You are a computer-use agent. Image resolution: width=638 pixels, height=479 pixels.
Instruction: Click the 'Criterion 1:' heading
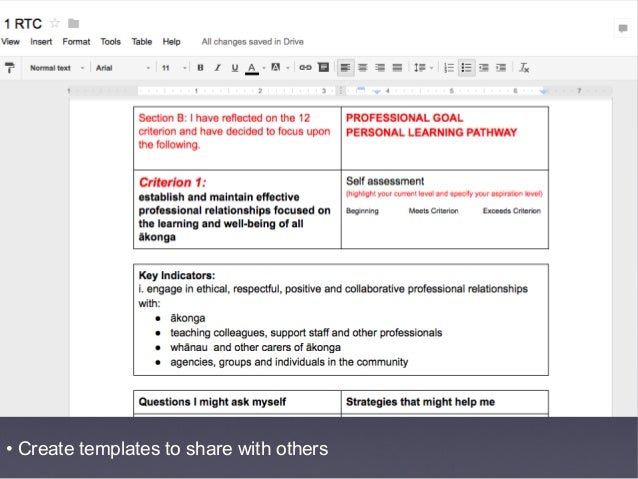173,182
